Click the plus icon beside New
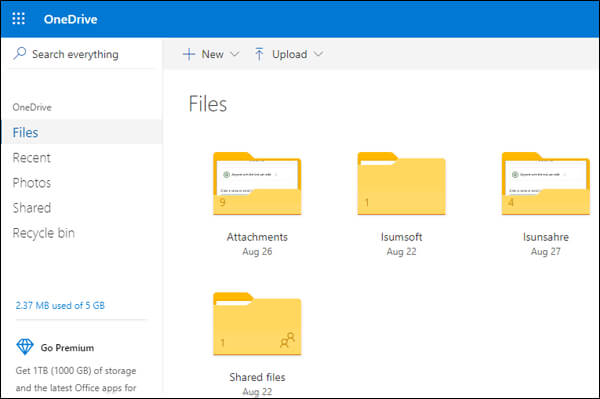 189,54
